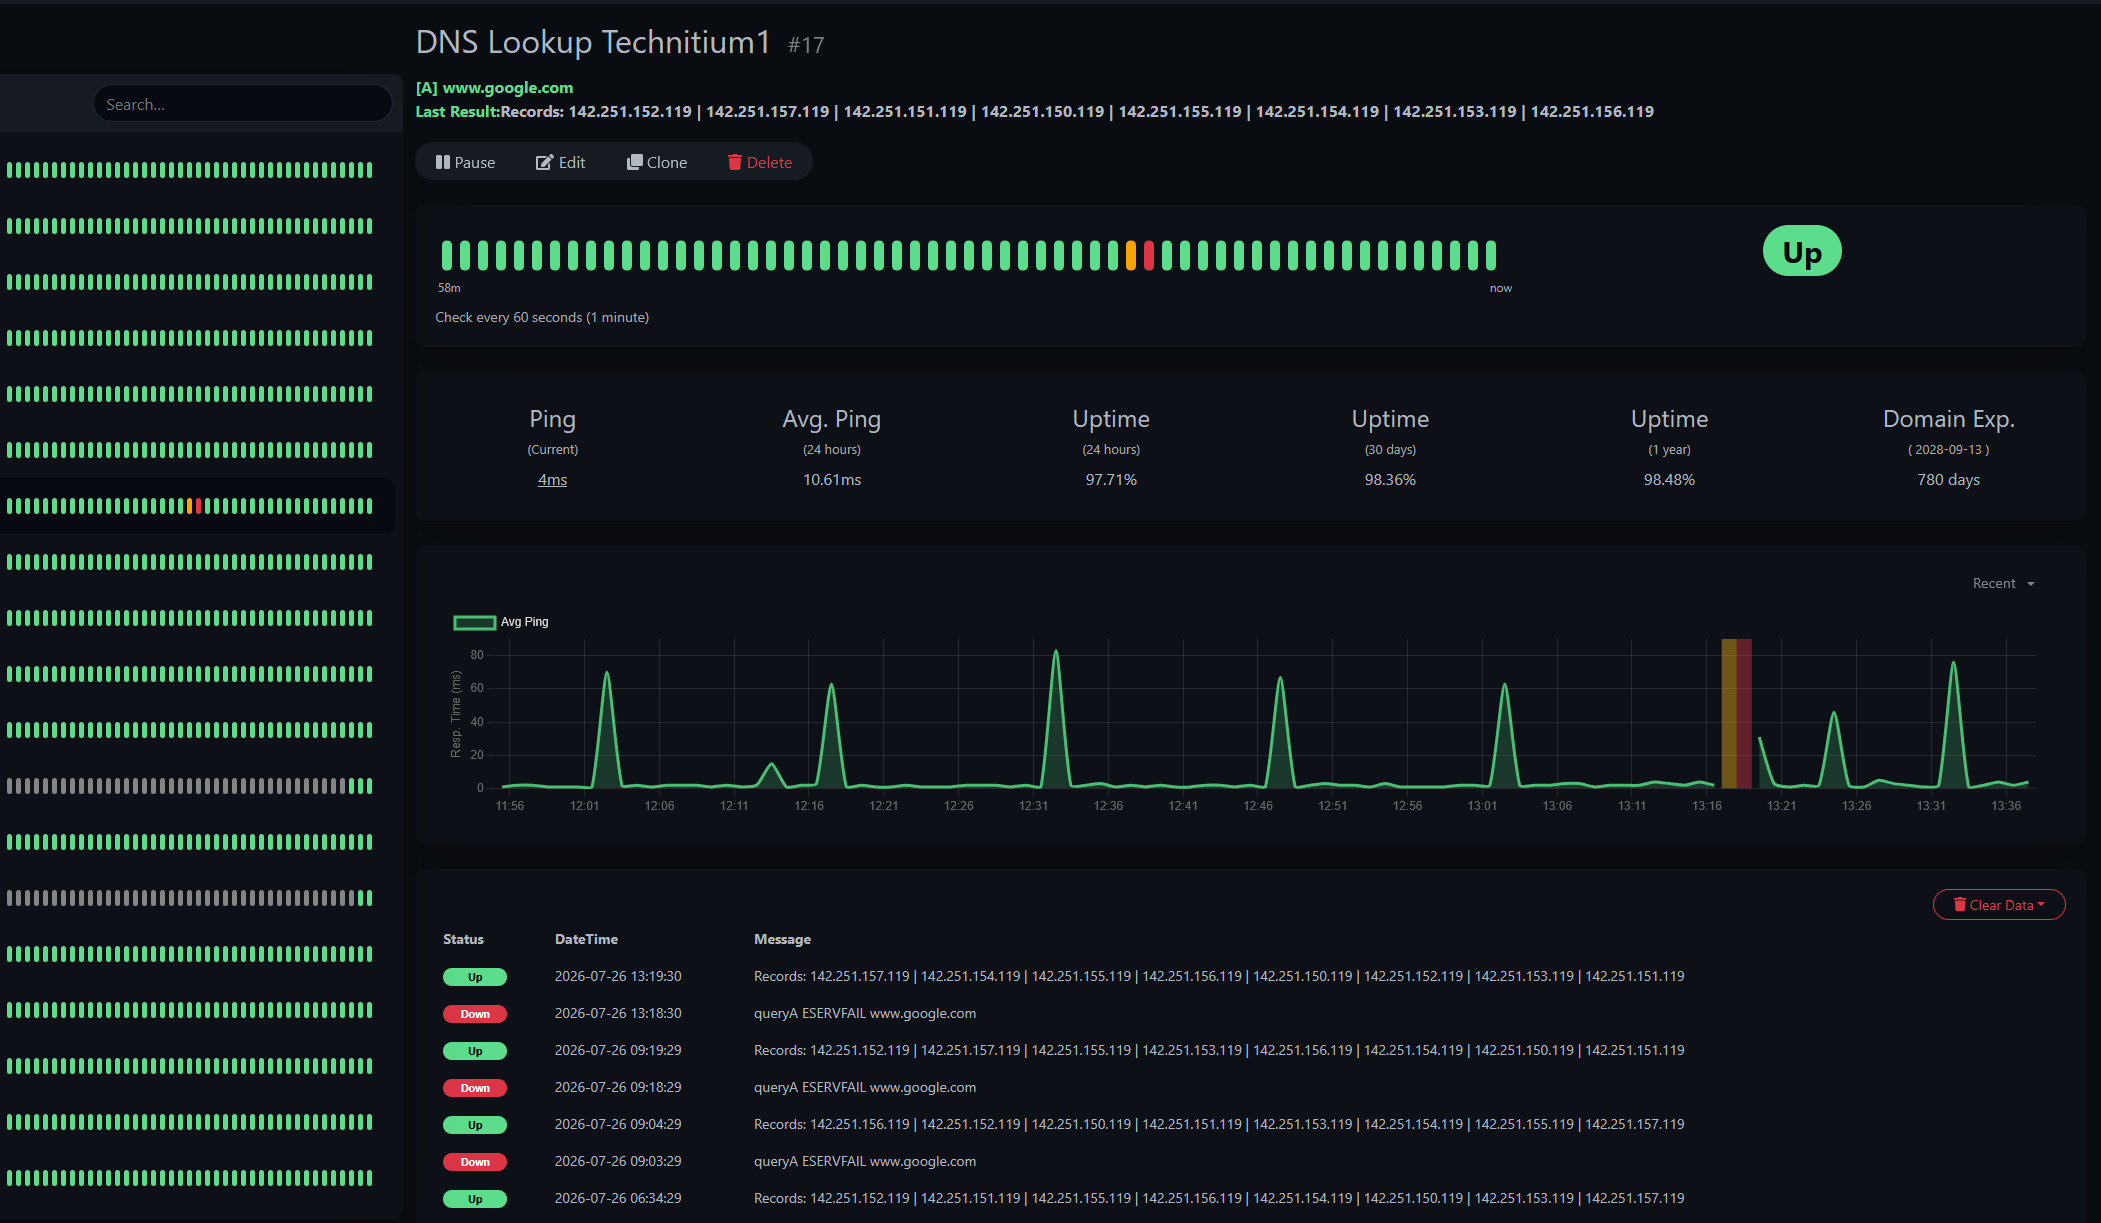Open the Clear Data dropdown
Screen dimensions: 2101x1223
tap(1999, 904)
